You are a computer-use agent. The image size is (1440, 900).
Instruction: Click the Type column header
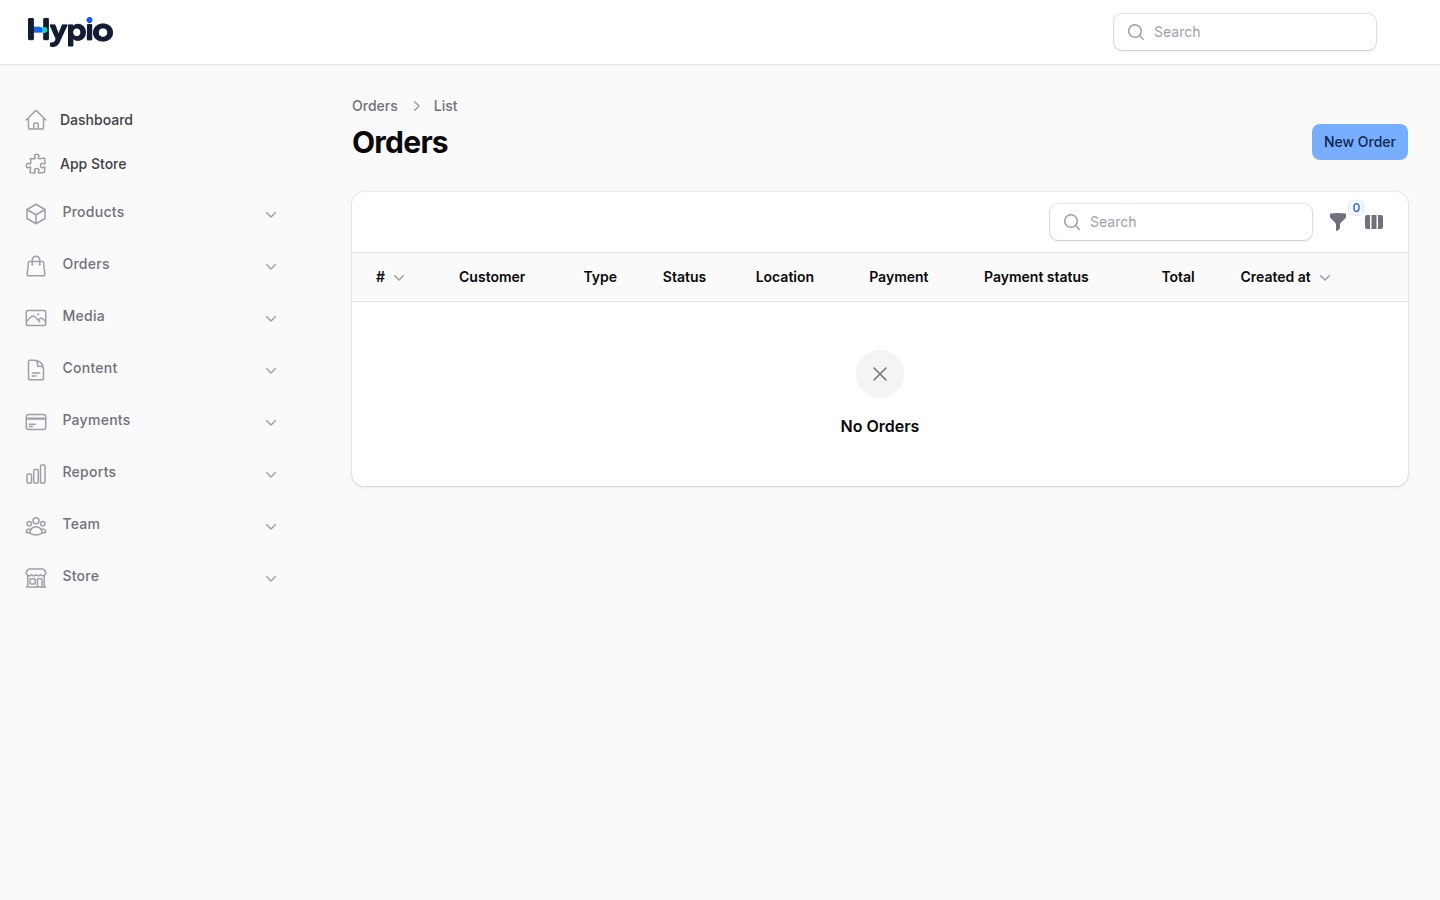(x=600, y=277)
